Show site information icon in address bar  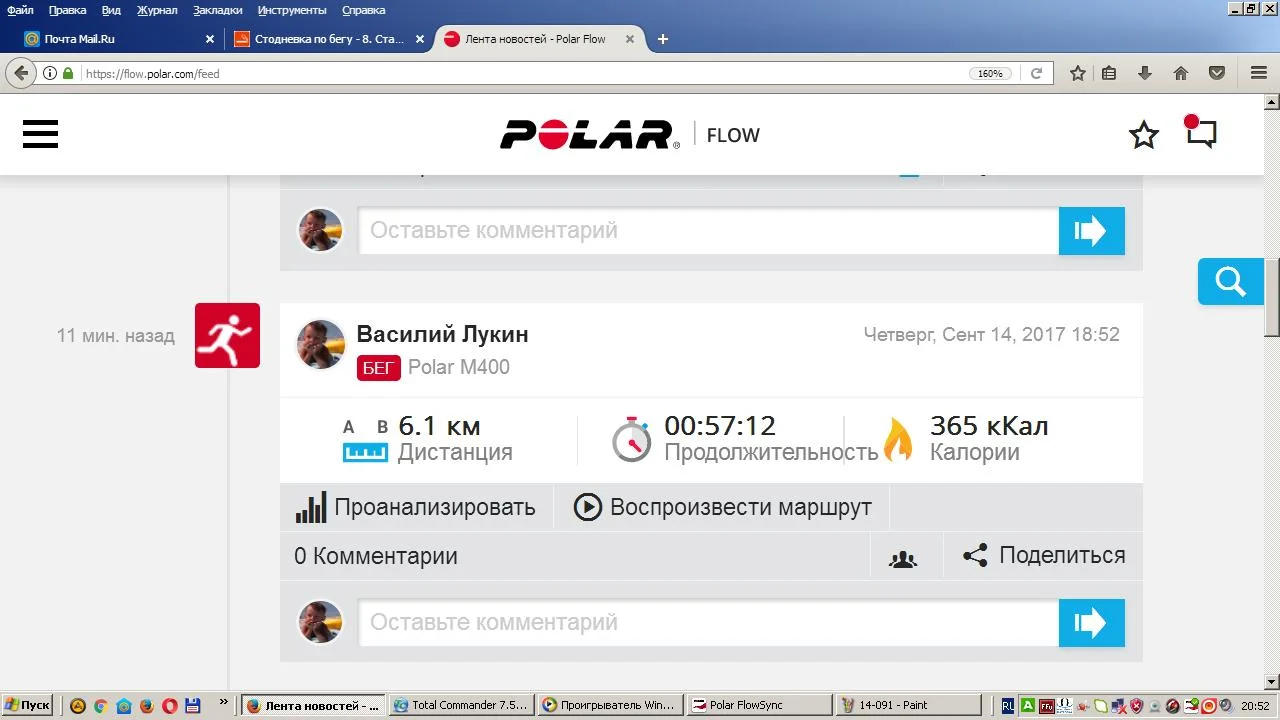click(x=50, y=73)
